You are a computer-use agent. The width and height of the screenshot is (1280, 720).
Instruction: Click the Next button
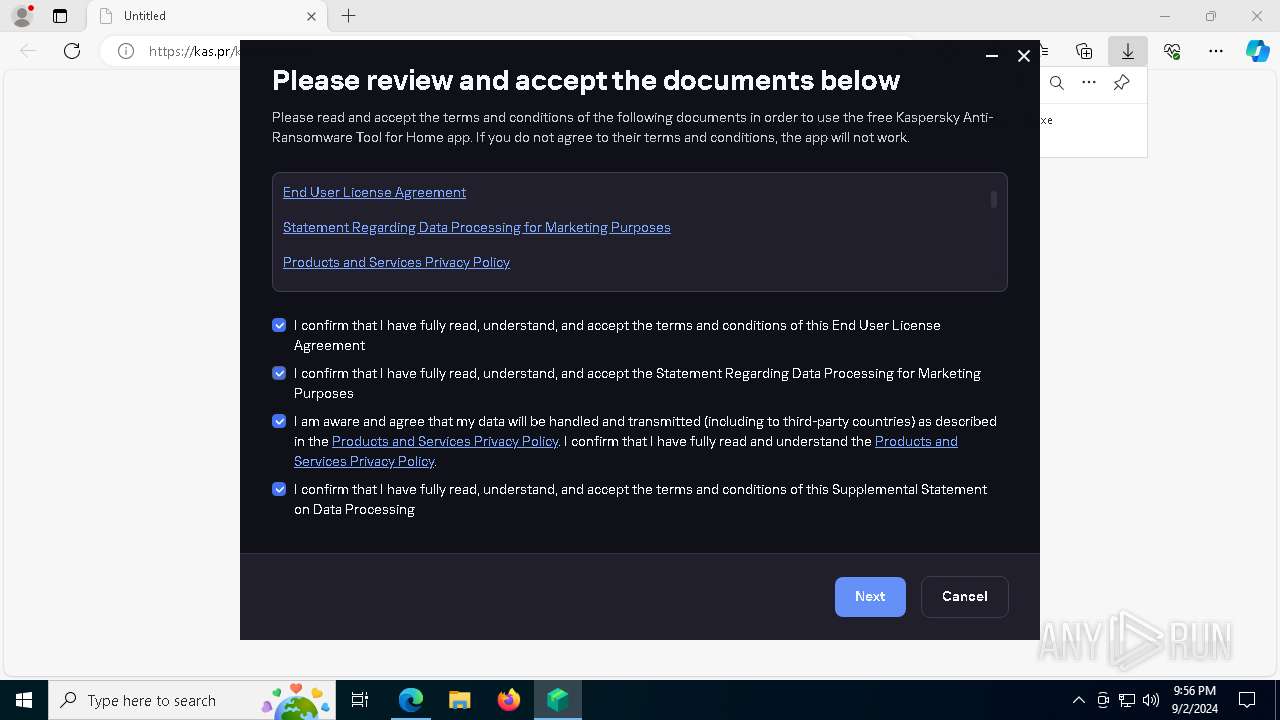coord(870,596)
